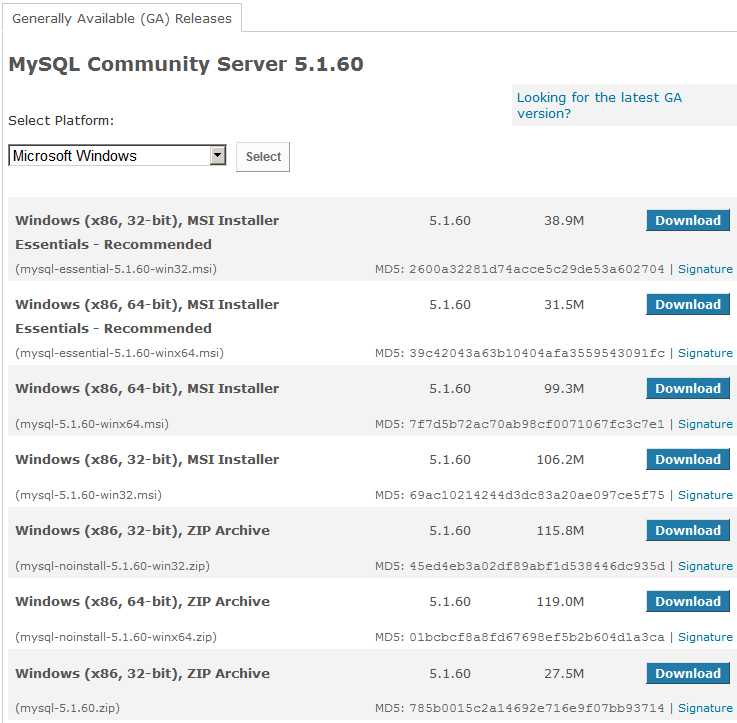The width and height of the screenshot is (737, 723).
Task: Click the 99.3M file size value
Action: [x=564, y=389]
